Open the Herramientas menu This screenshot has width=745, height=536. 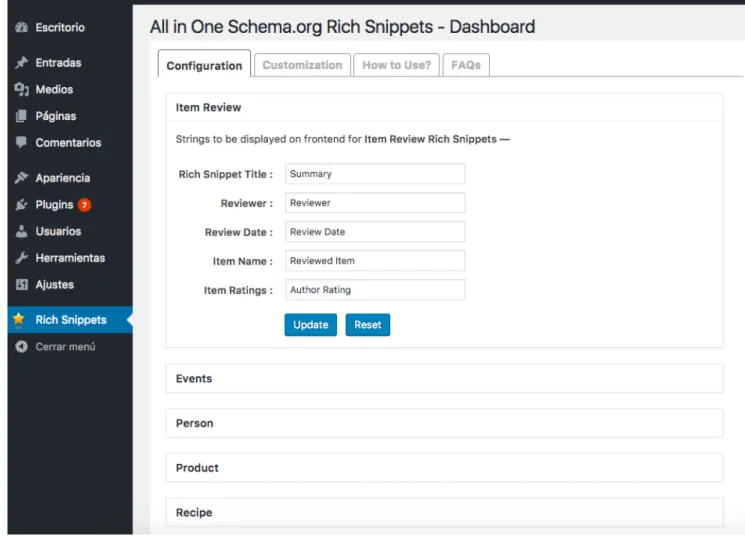pyautogui.click(x=70, y=258)
